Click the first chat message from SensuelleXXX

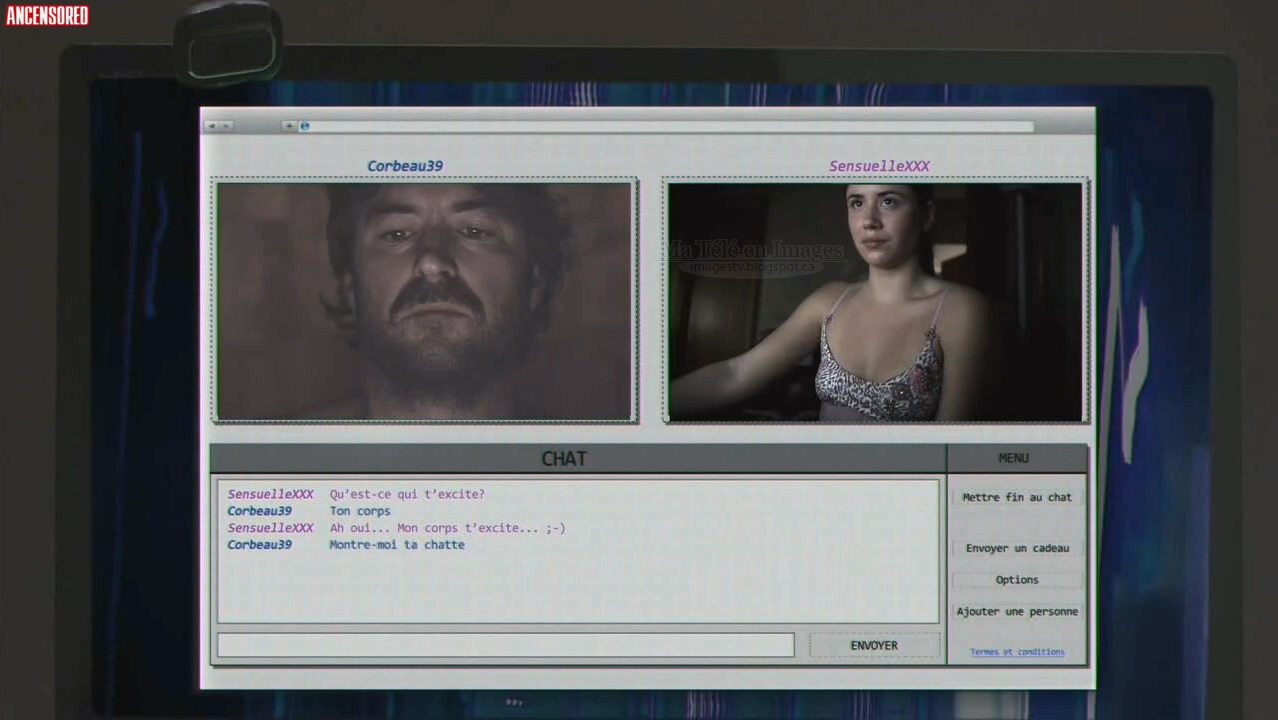(x=407, y=494)
